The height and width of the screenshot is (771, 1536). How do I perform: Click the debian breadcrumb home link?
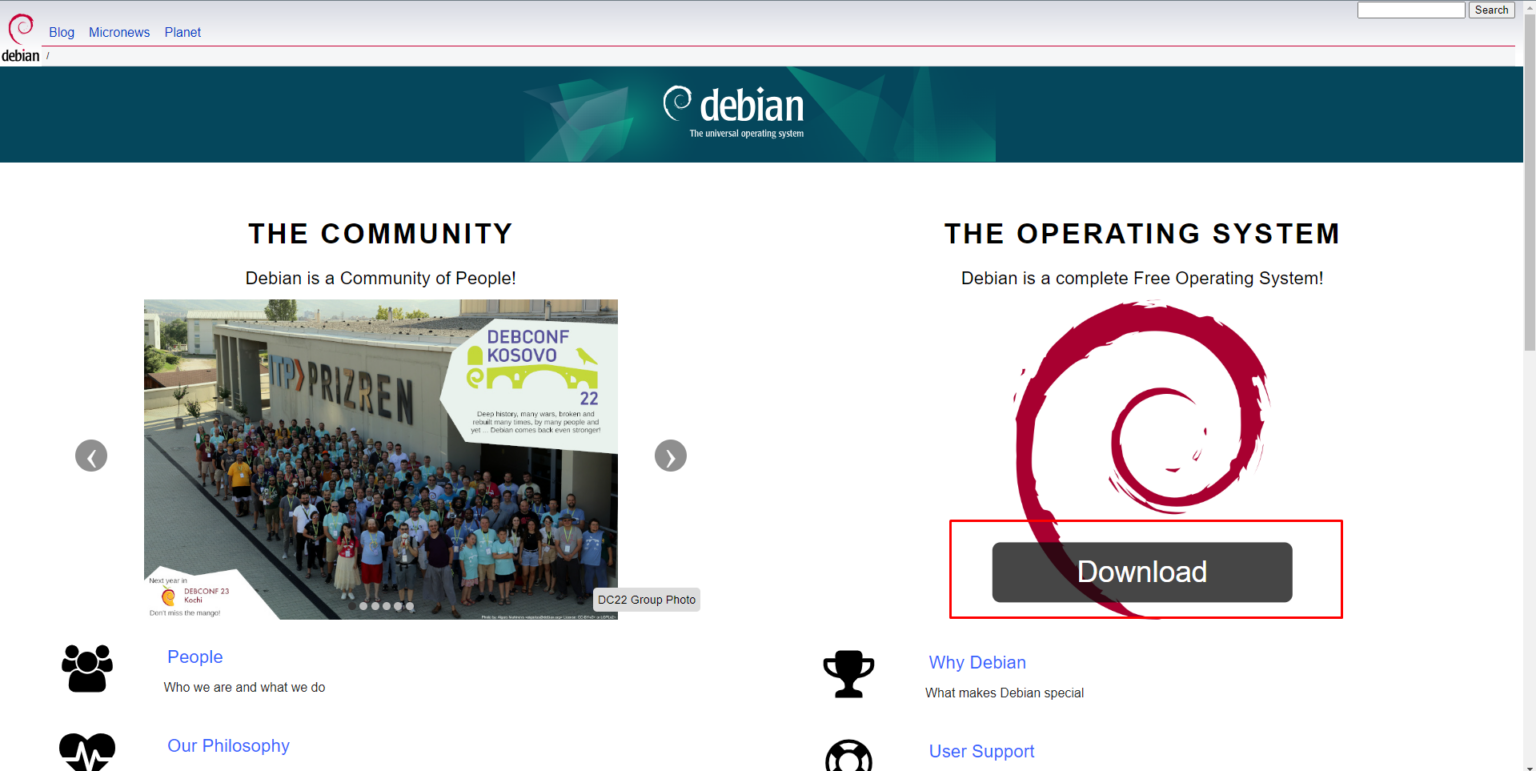[x=20, y=56]
